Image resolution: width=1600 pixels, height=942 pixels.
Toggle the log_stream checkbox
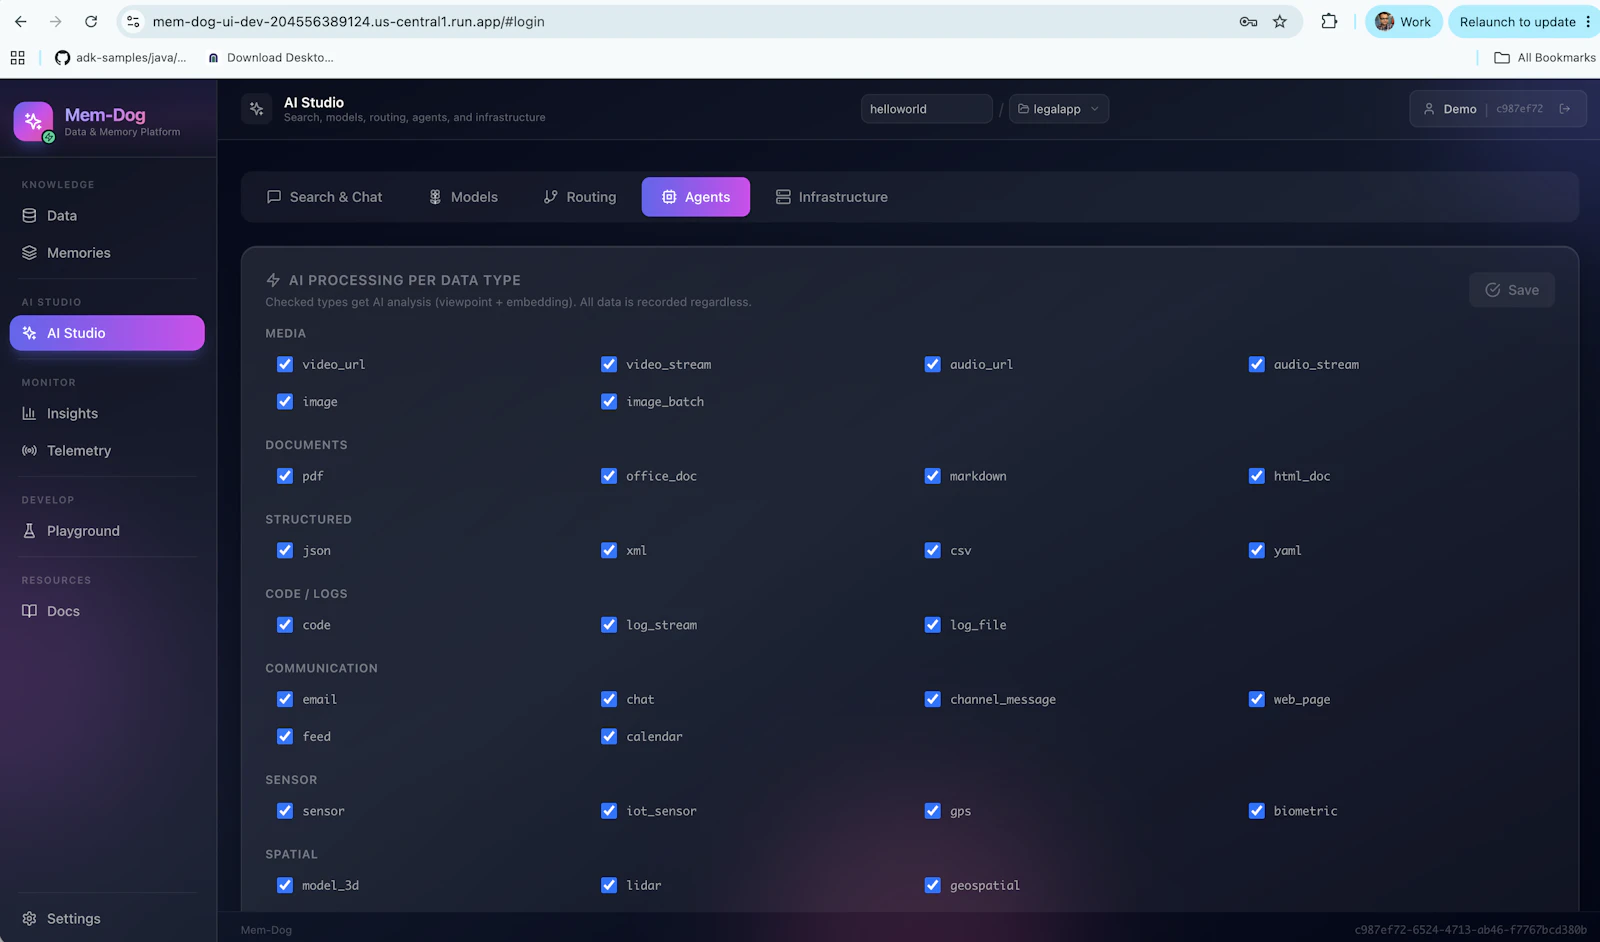[609, 625]
